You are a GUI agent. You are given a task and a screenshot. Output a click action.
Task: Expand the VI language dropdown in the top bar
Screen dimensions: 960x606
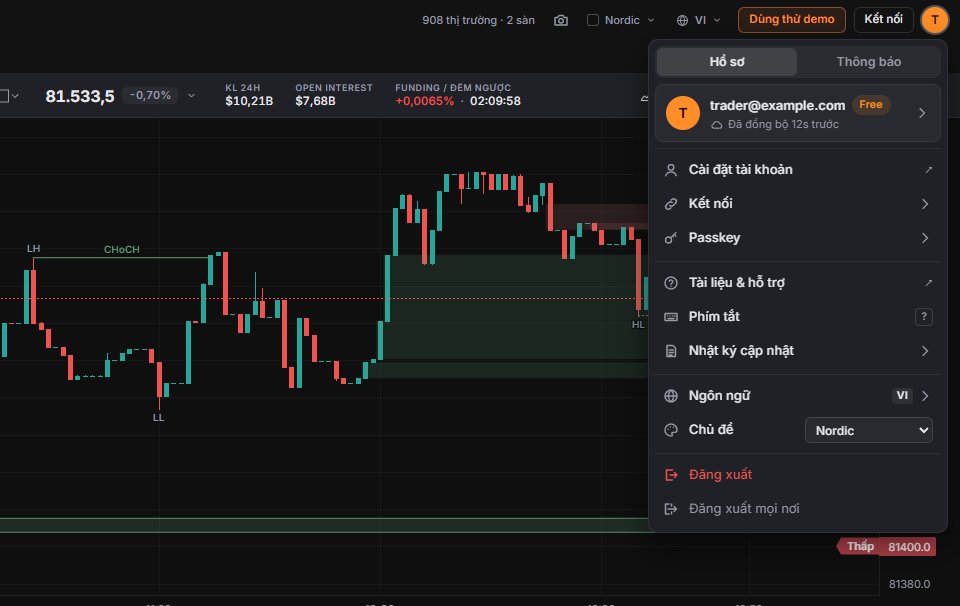tap(699, 20)
